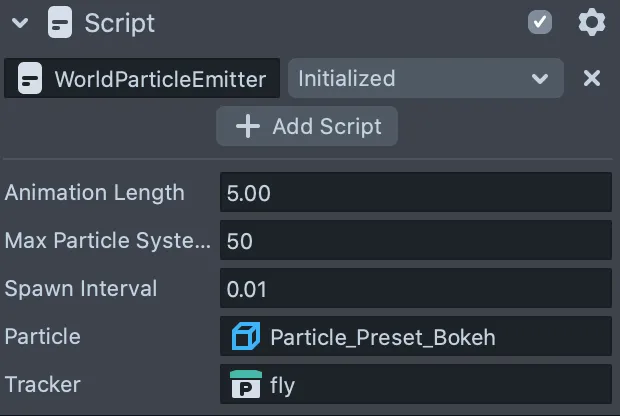
Task: Click the blue cube prefab icon
Action: (x=246, y=336)
